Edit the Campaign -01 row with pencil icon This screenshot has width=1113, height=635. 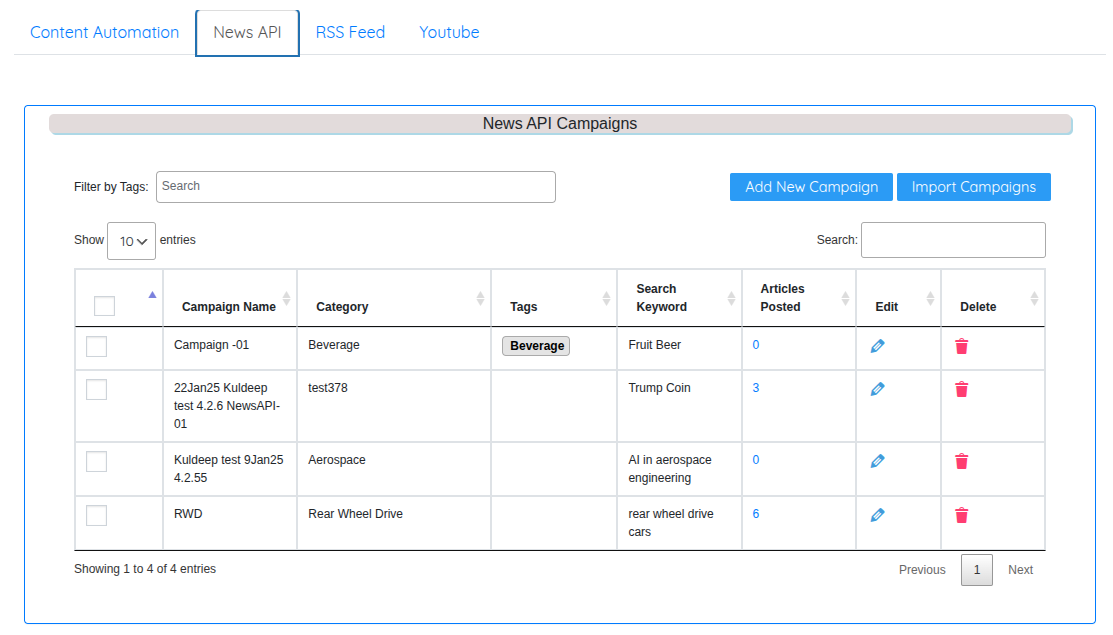878,346
